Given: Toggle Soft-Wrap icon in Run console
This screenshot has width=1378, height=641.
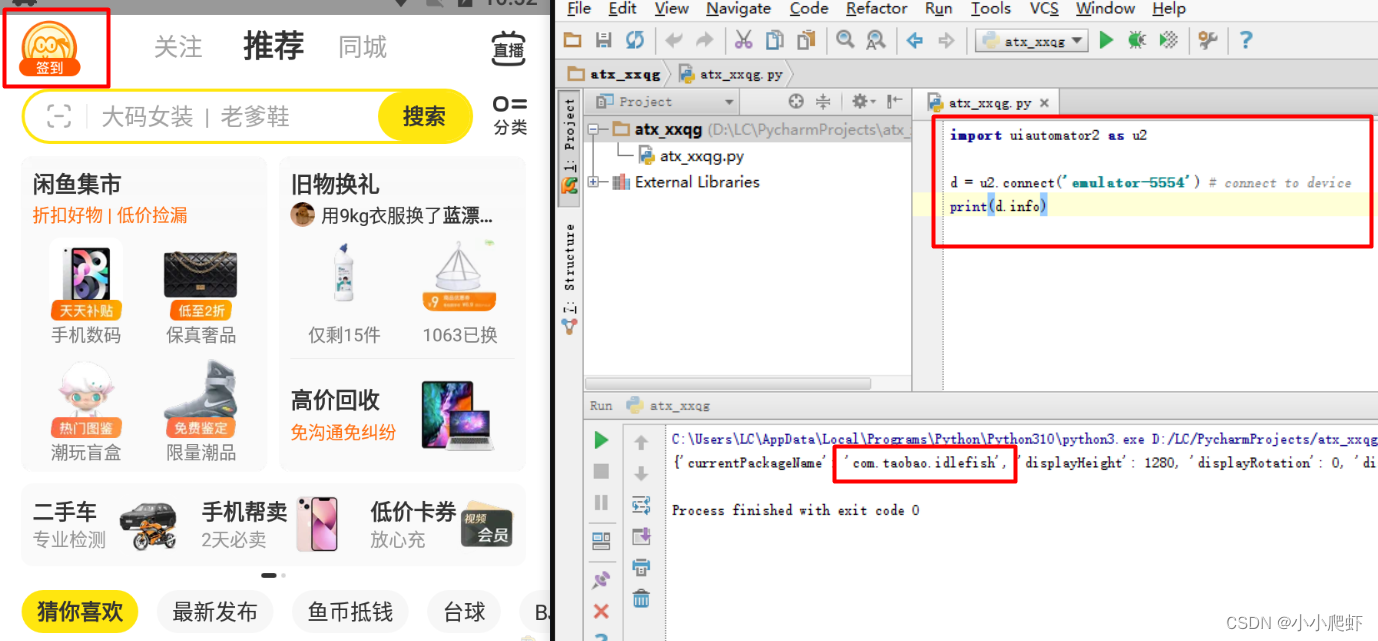Looking at the screenshot, I should [x=641, y=505].
